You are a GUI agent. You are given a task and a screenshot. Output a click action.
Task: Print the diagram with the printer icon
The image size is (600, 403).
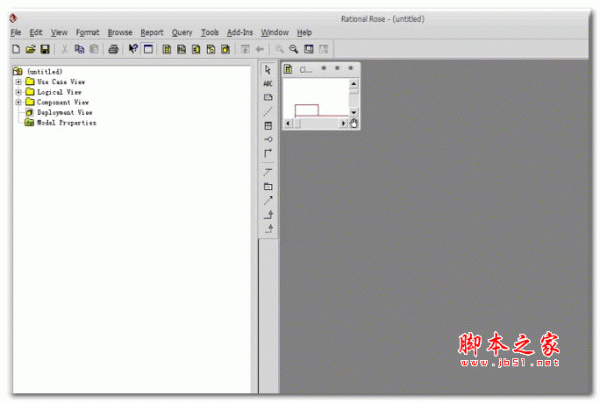[113, 49]
